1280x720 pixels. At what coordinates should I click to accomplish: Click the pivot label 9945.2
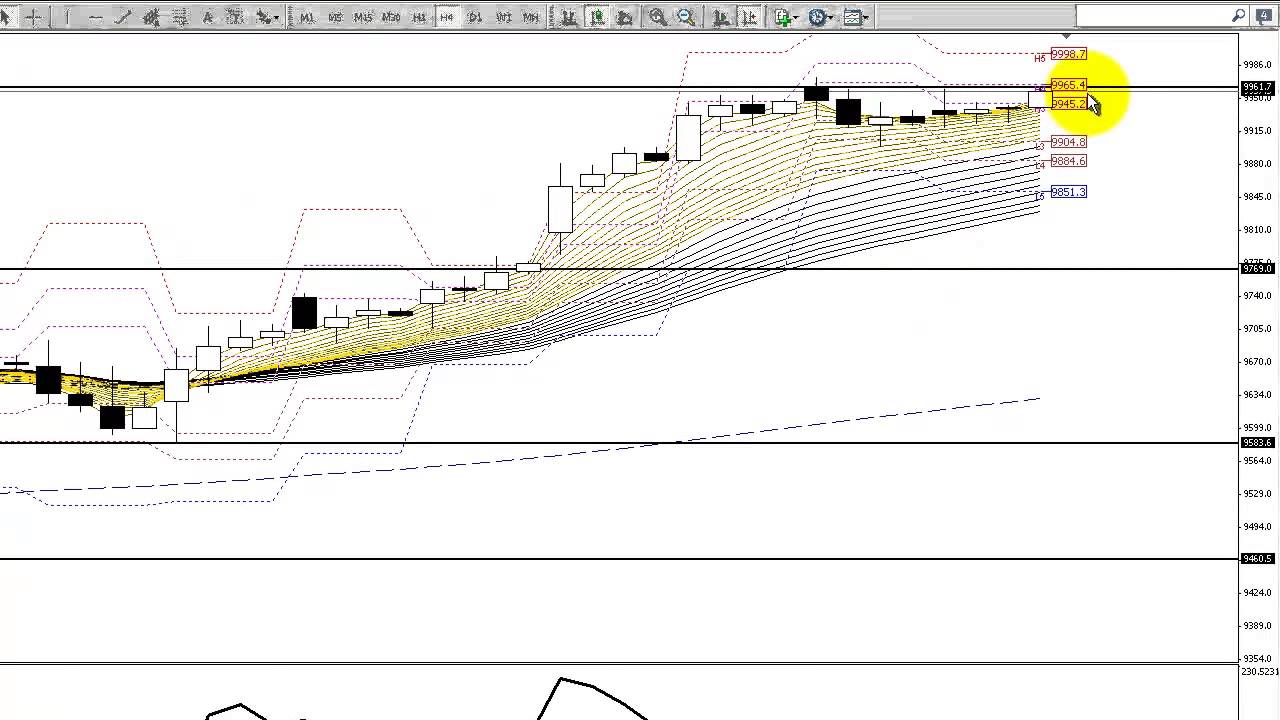(x=1068, y=104)
